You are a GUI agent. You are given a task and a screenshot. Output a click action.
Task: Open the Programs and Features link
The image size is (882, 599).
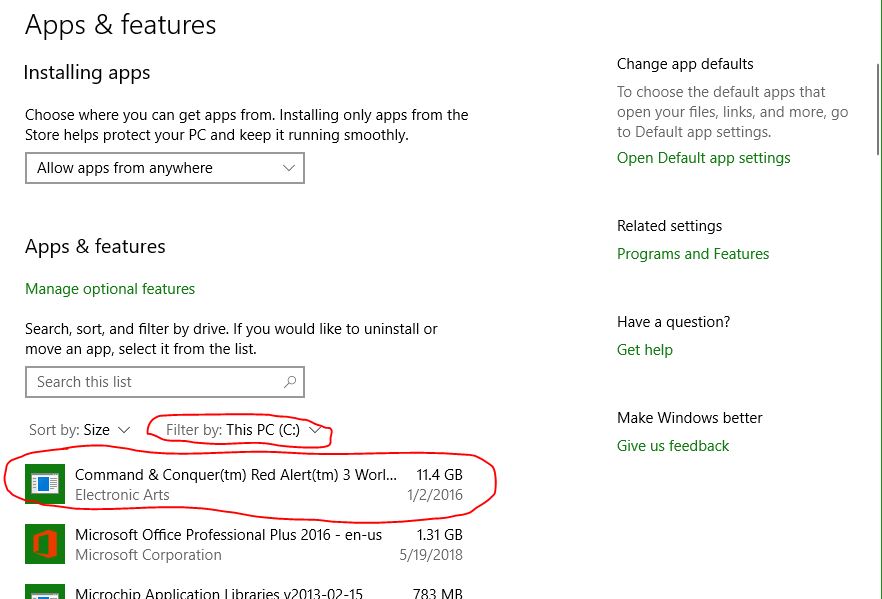(x=693, y=254)
